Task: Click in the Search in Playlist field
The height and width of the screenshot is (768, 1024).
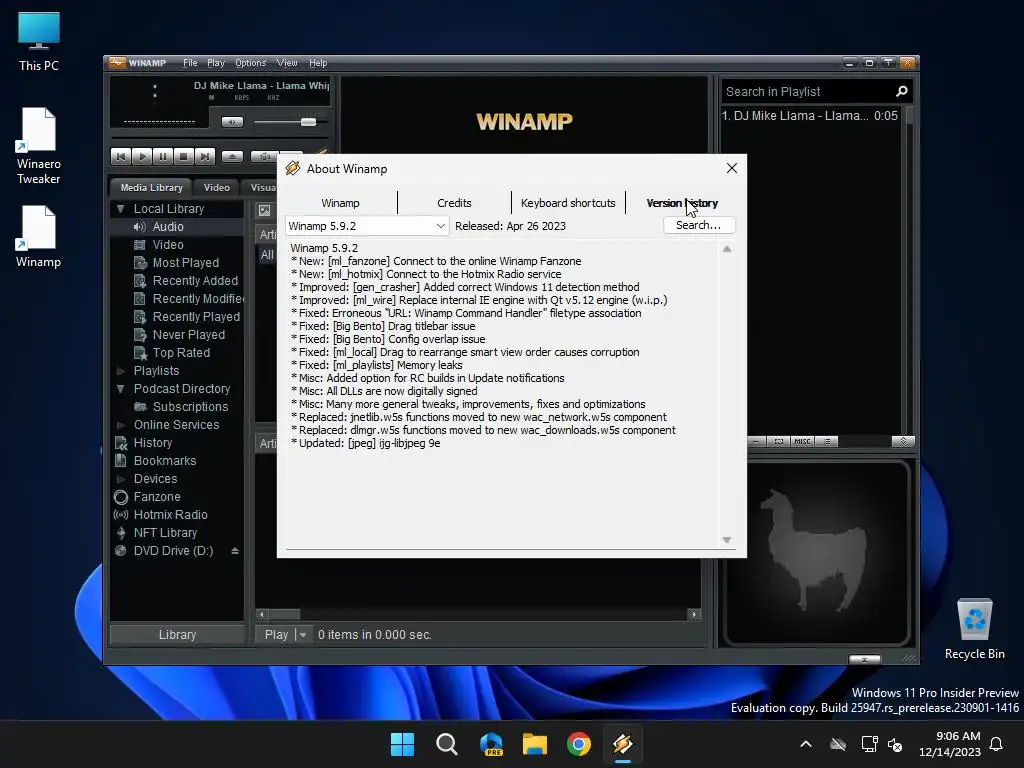Action: pyautogui.click(x=807, y=91)
